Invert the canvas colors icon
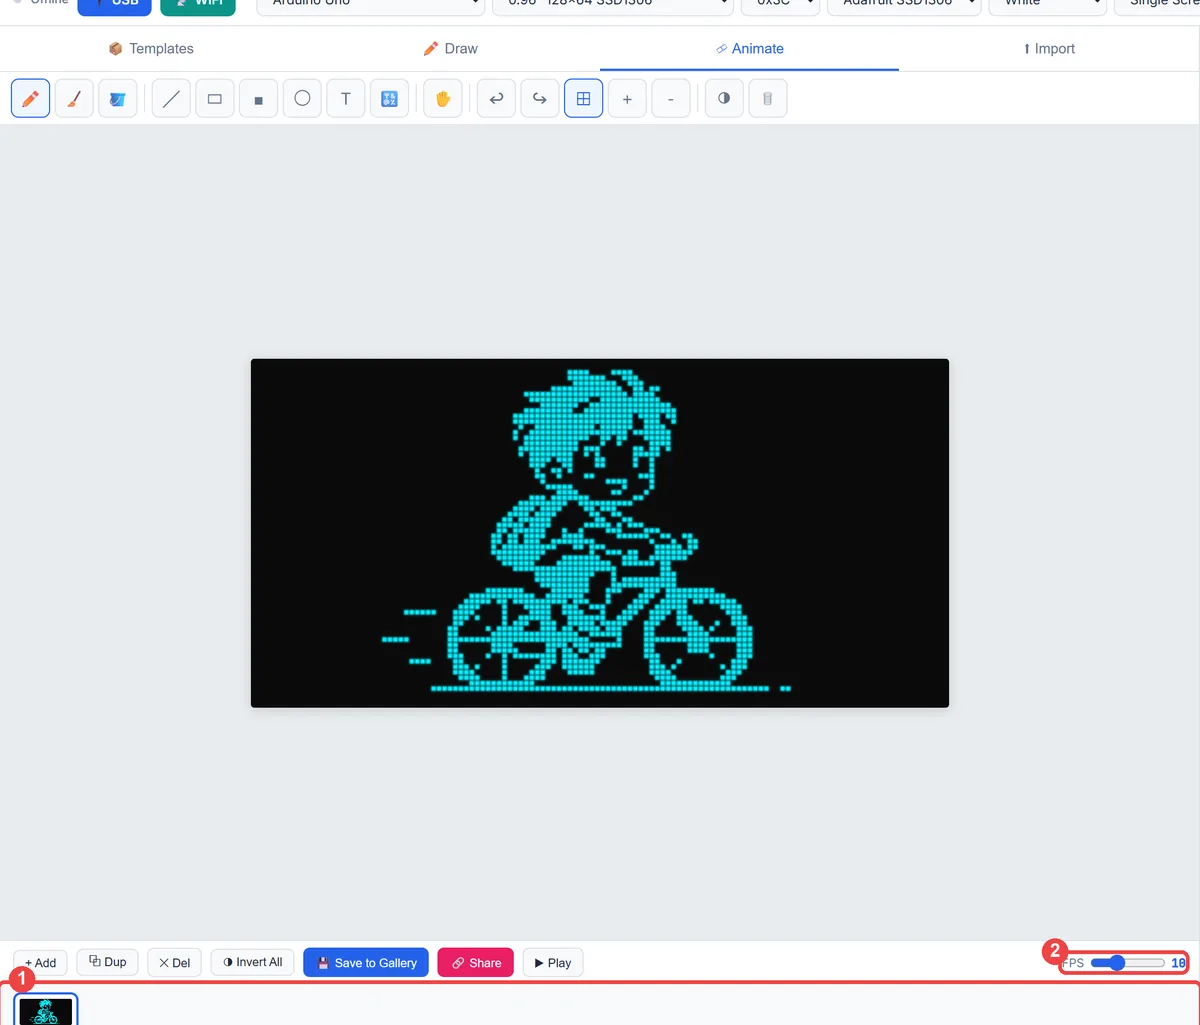 [x=724, y=99]
